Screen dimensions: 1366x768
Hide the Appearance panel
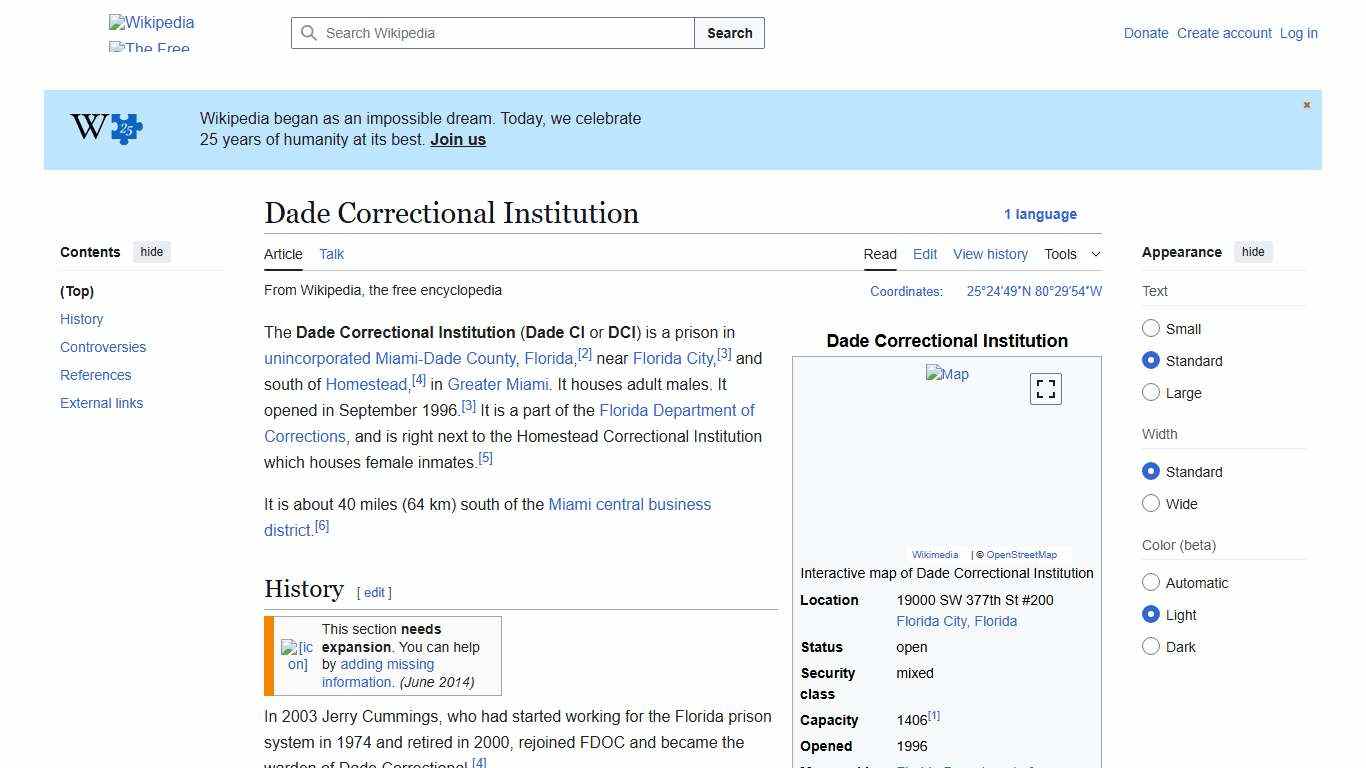point(1253,252)
